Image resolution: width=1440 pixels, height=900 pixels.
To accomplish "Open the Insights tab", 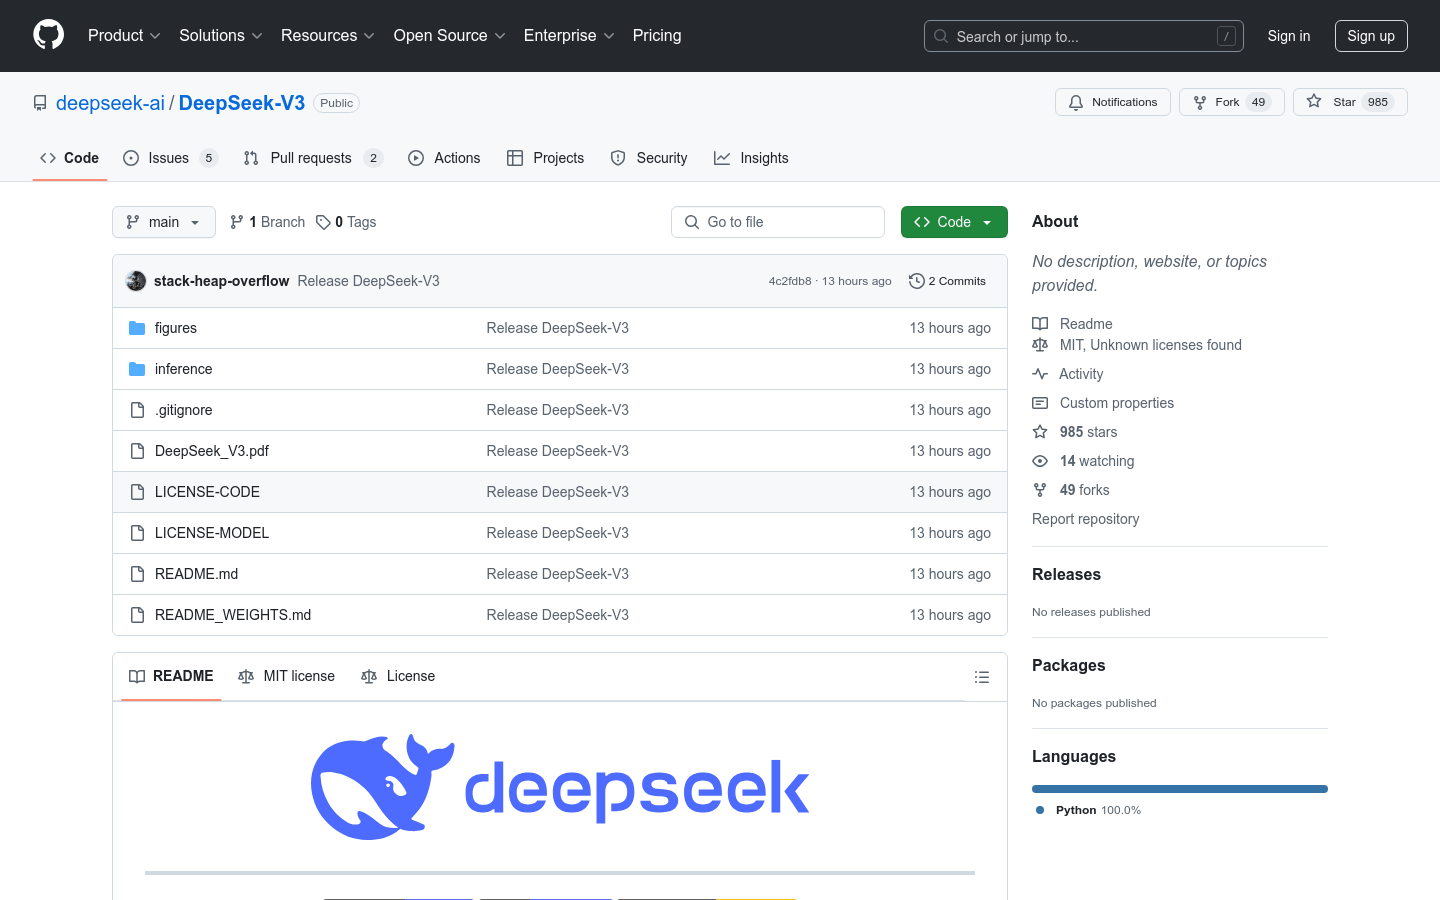I will pos(751,158).
